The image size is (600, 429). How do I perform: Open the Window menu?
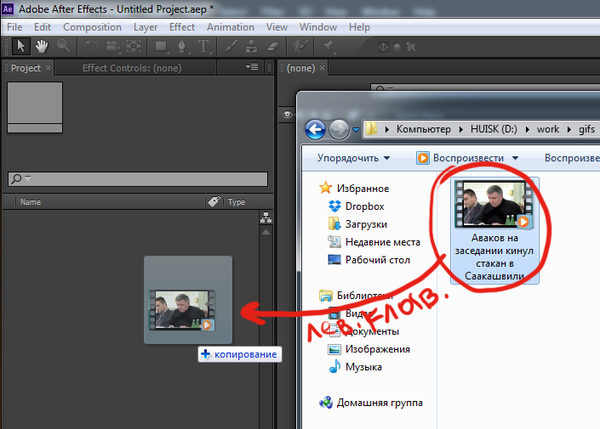318,27
